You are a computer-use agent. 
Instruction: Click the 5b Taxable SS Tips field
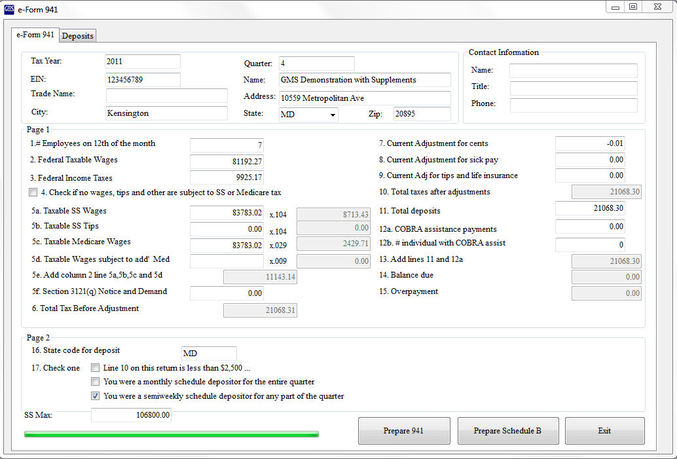[227, 229]
